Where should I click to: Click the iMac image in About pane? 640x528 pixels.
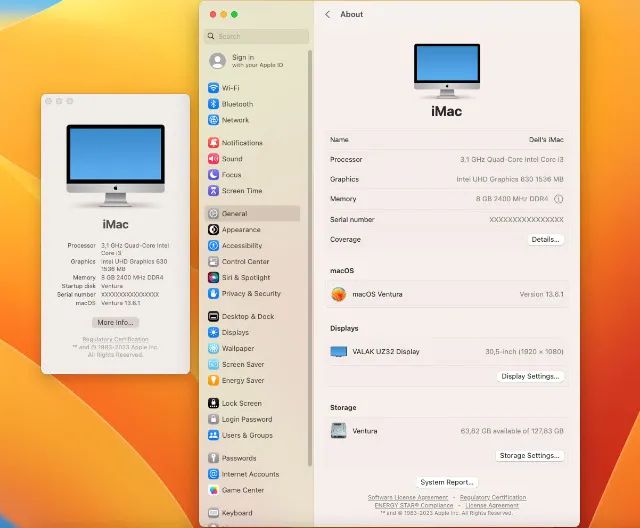point(447,71)
